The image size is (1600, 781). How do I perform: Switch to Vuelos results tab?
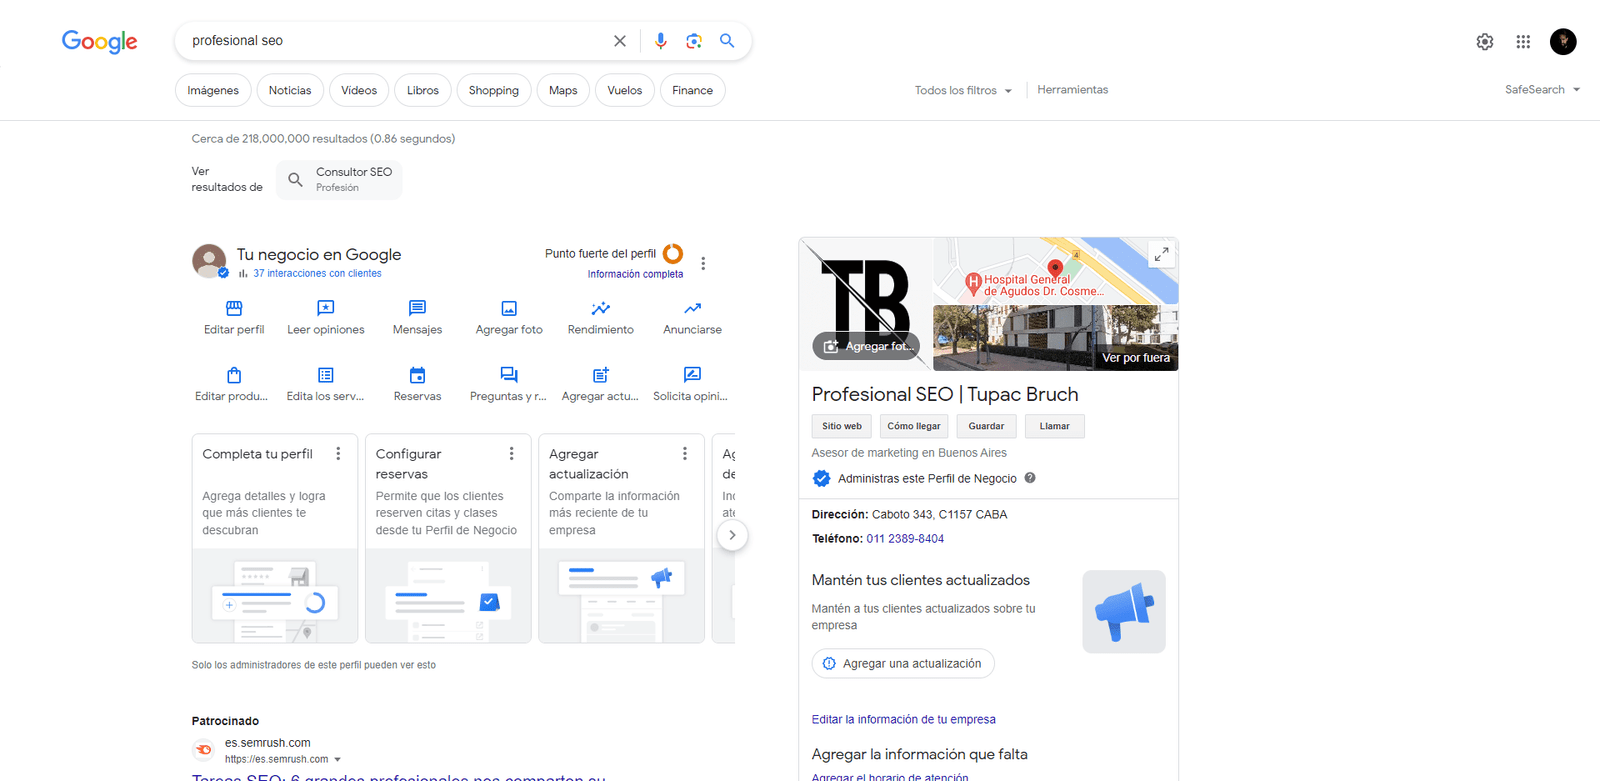[625, 90]
